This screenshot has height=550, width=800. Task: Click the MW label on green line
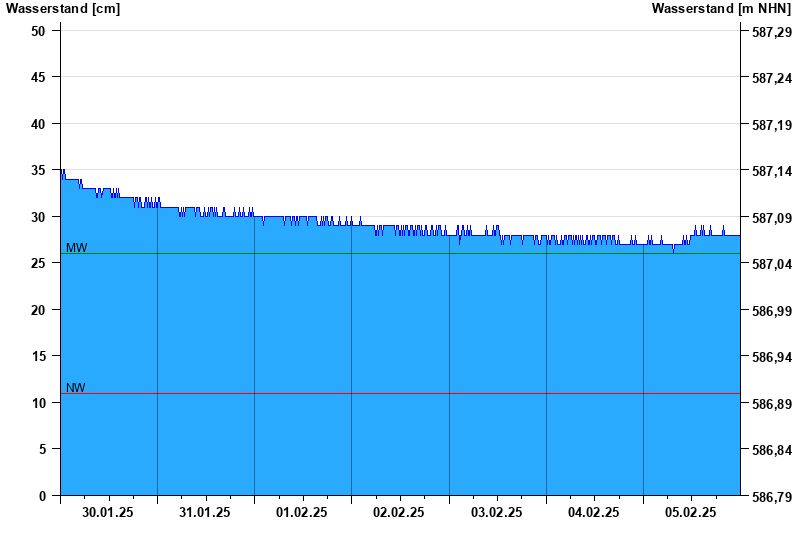(77, 247)
